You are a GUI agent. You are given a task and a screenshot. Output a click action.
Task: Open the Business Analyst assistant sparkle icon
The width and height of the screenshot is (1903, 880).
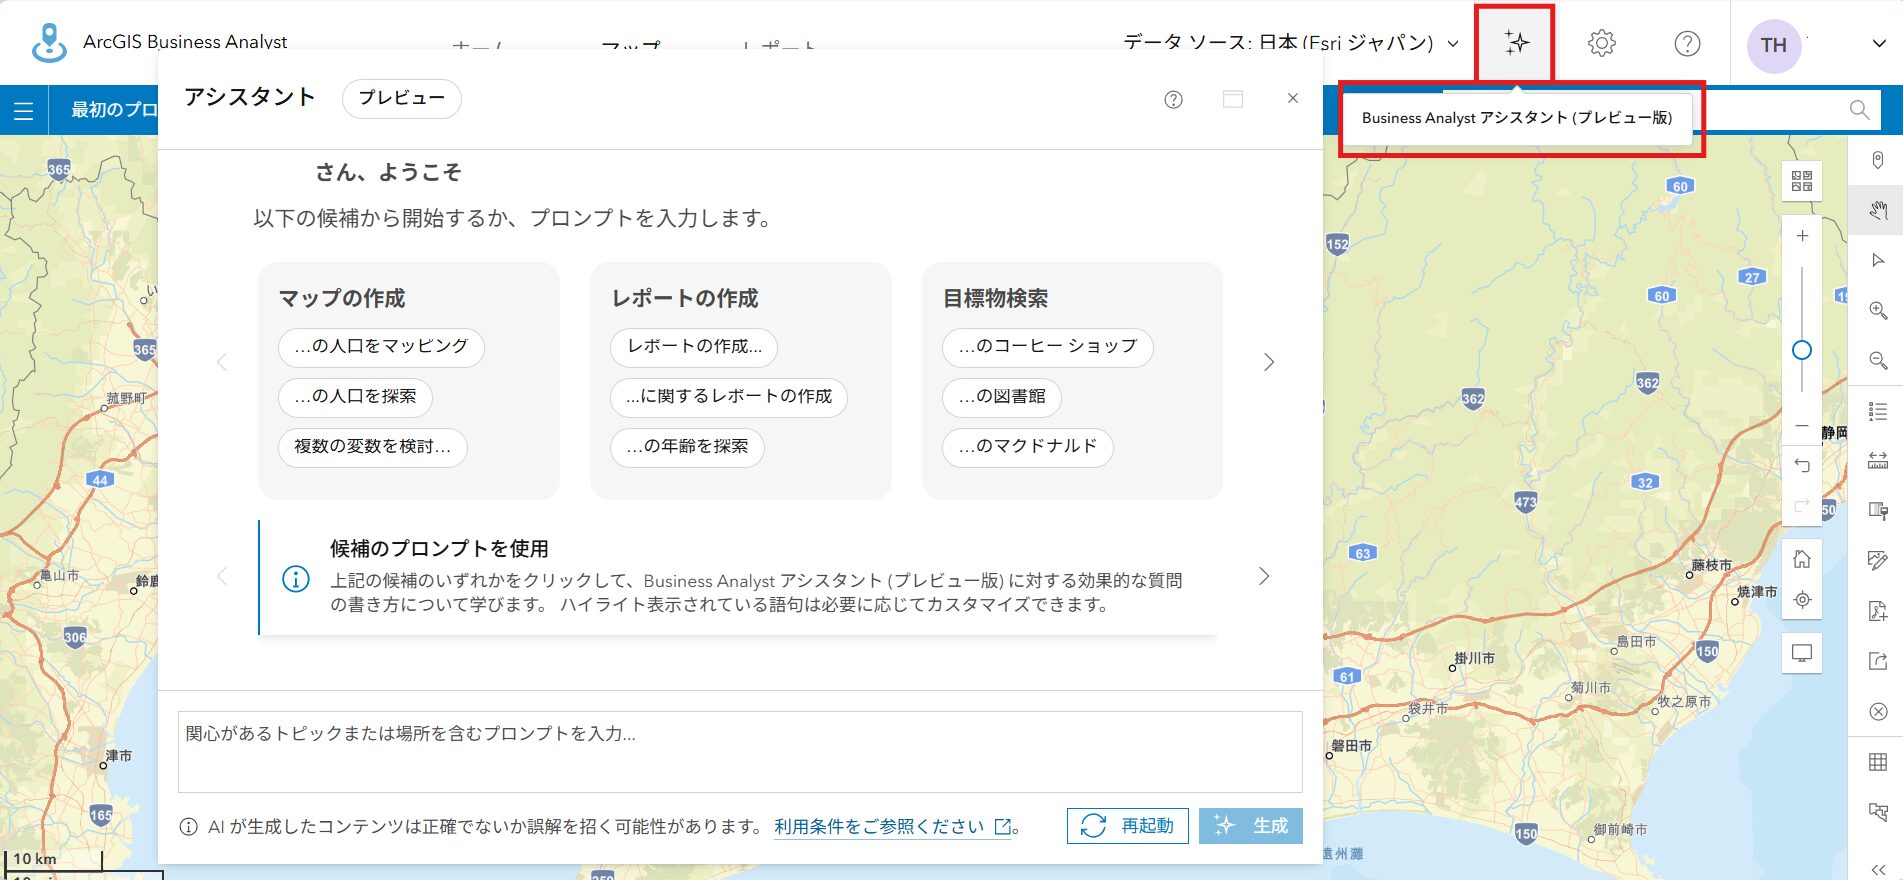1516,43
